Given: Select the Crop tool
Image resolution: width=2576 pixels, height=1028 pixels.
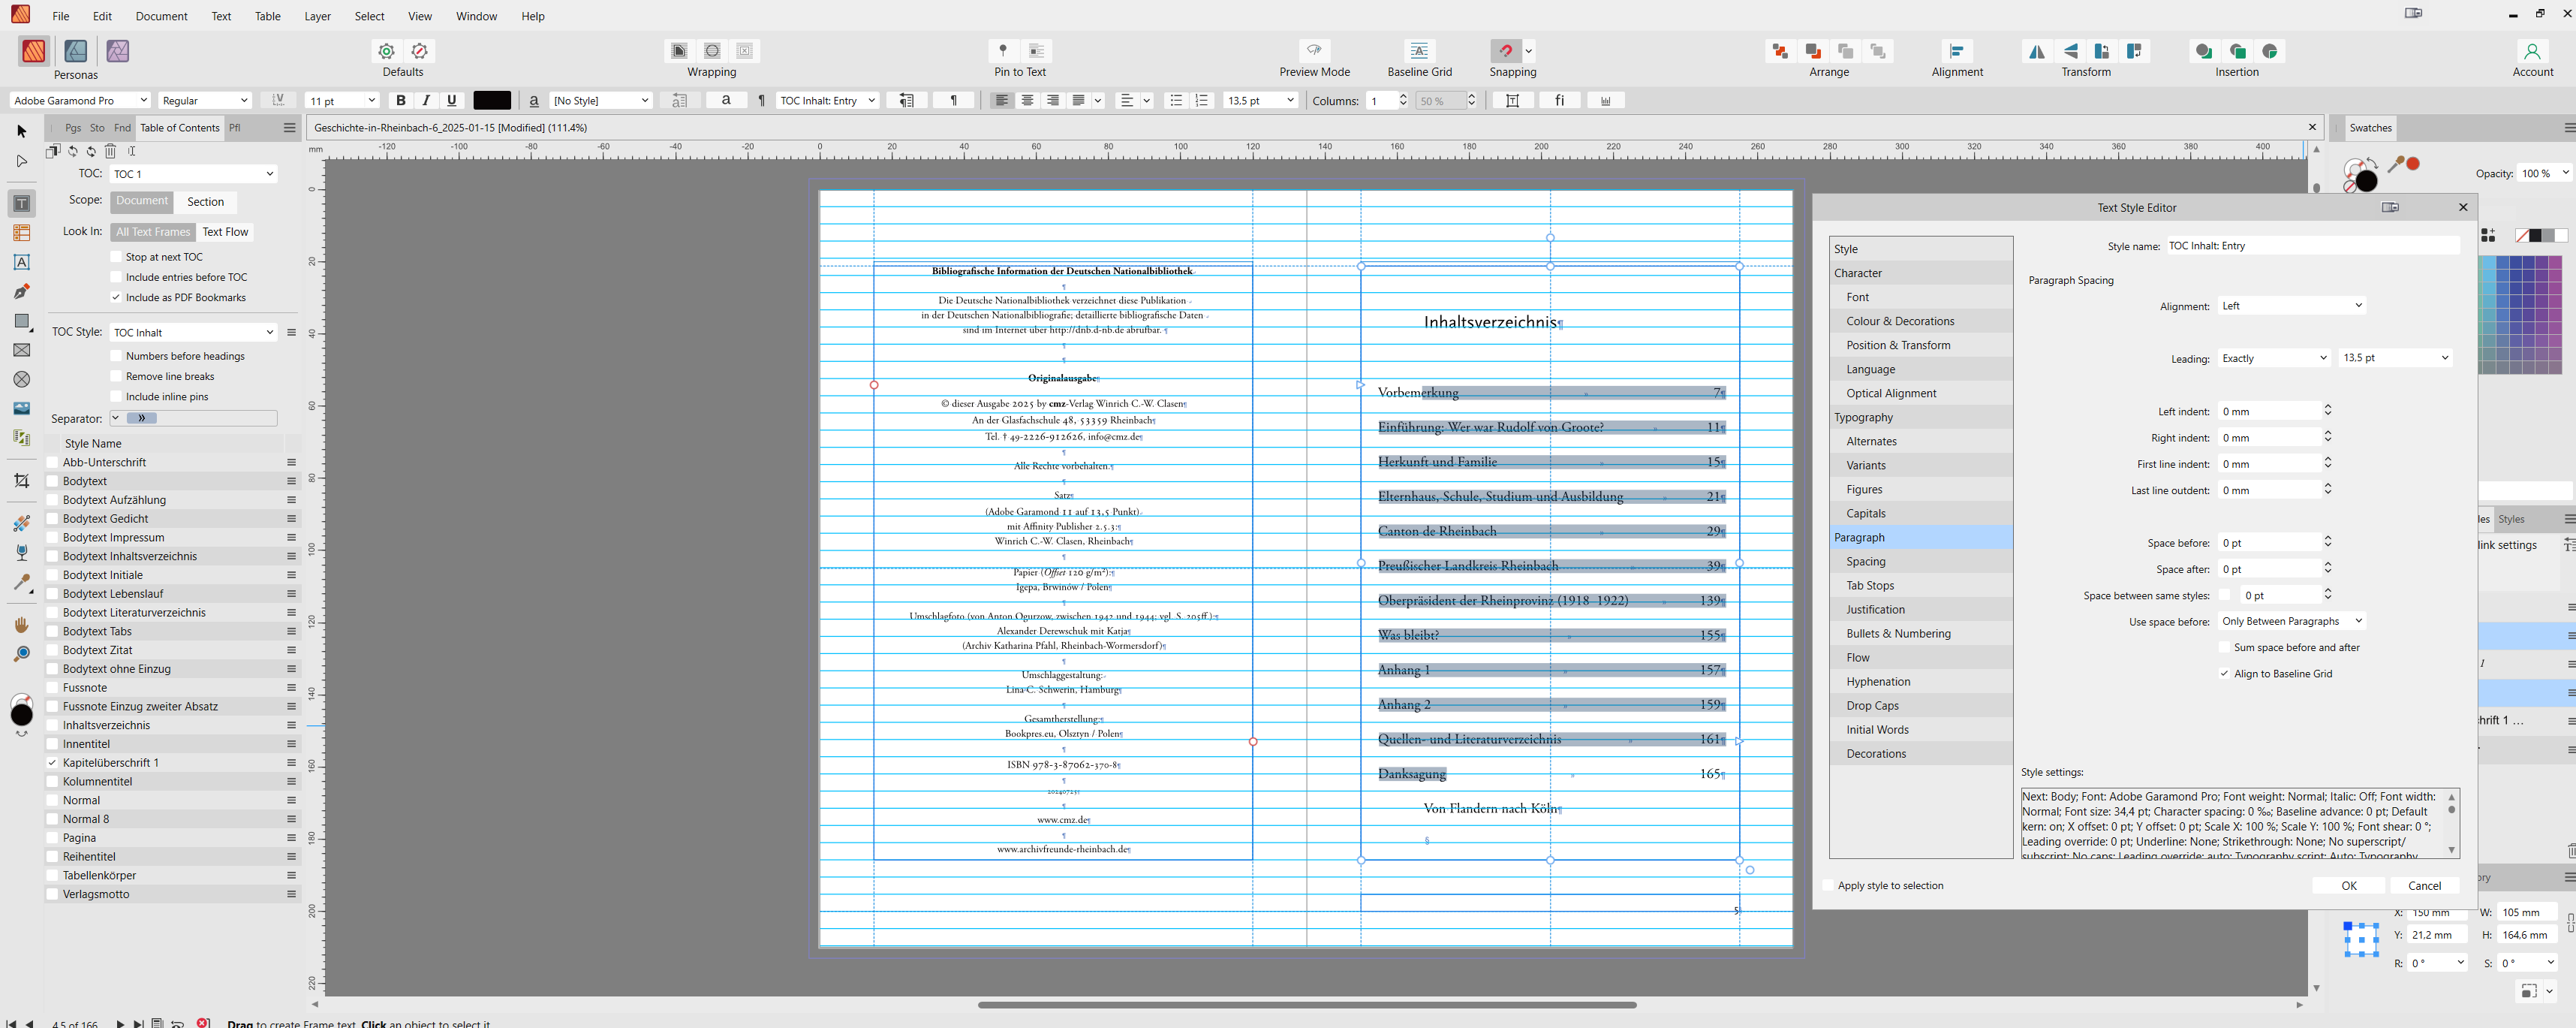Looking at the screenshot, I should point(22,481).
